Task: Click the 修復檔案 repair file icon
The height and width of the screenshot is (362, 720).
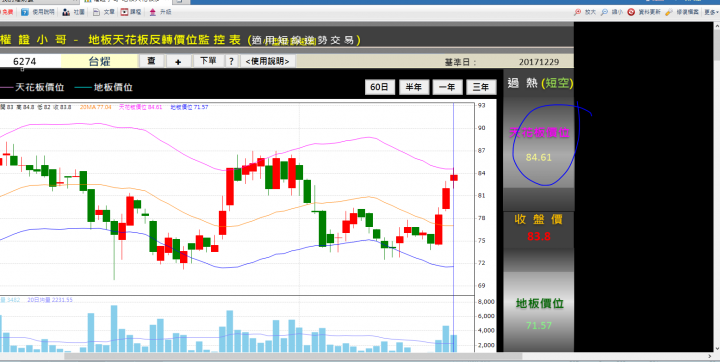Action: [x=669, y=12]
